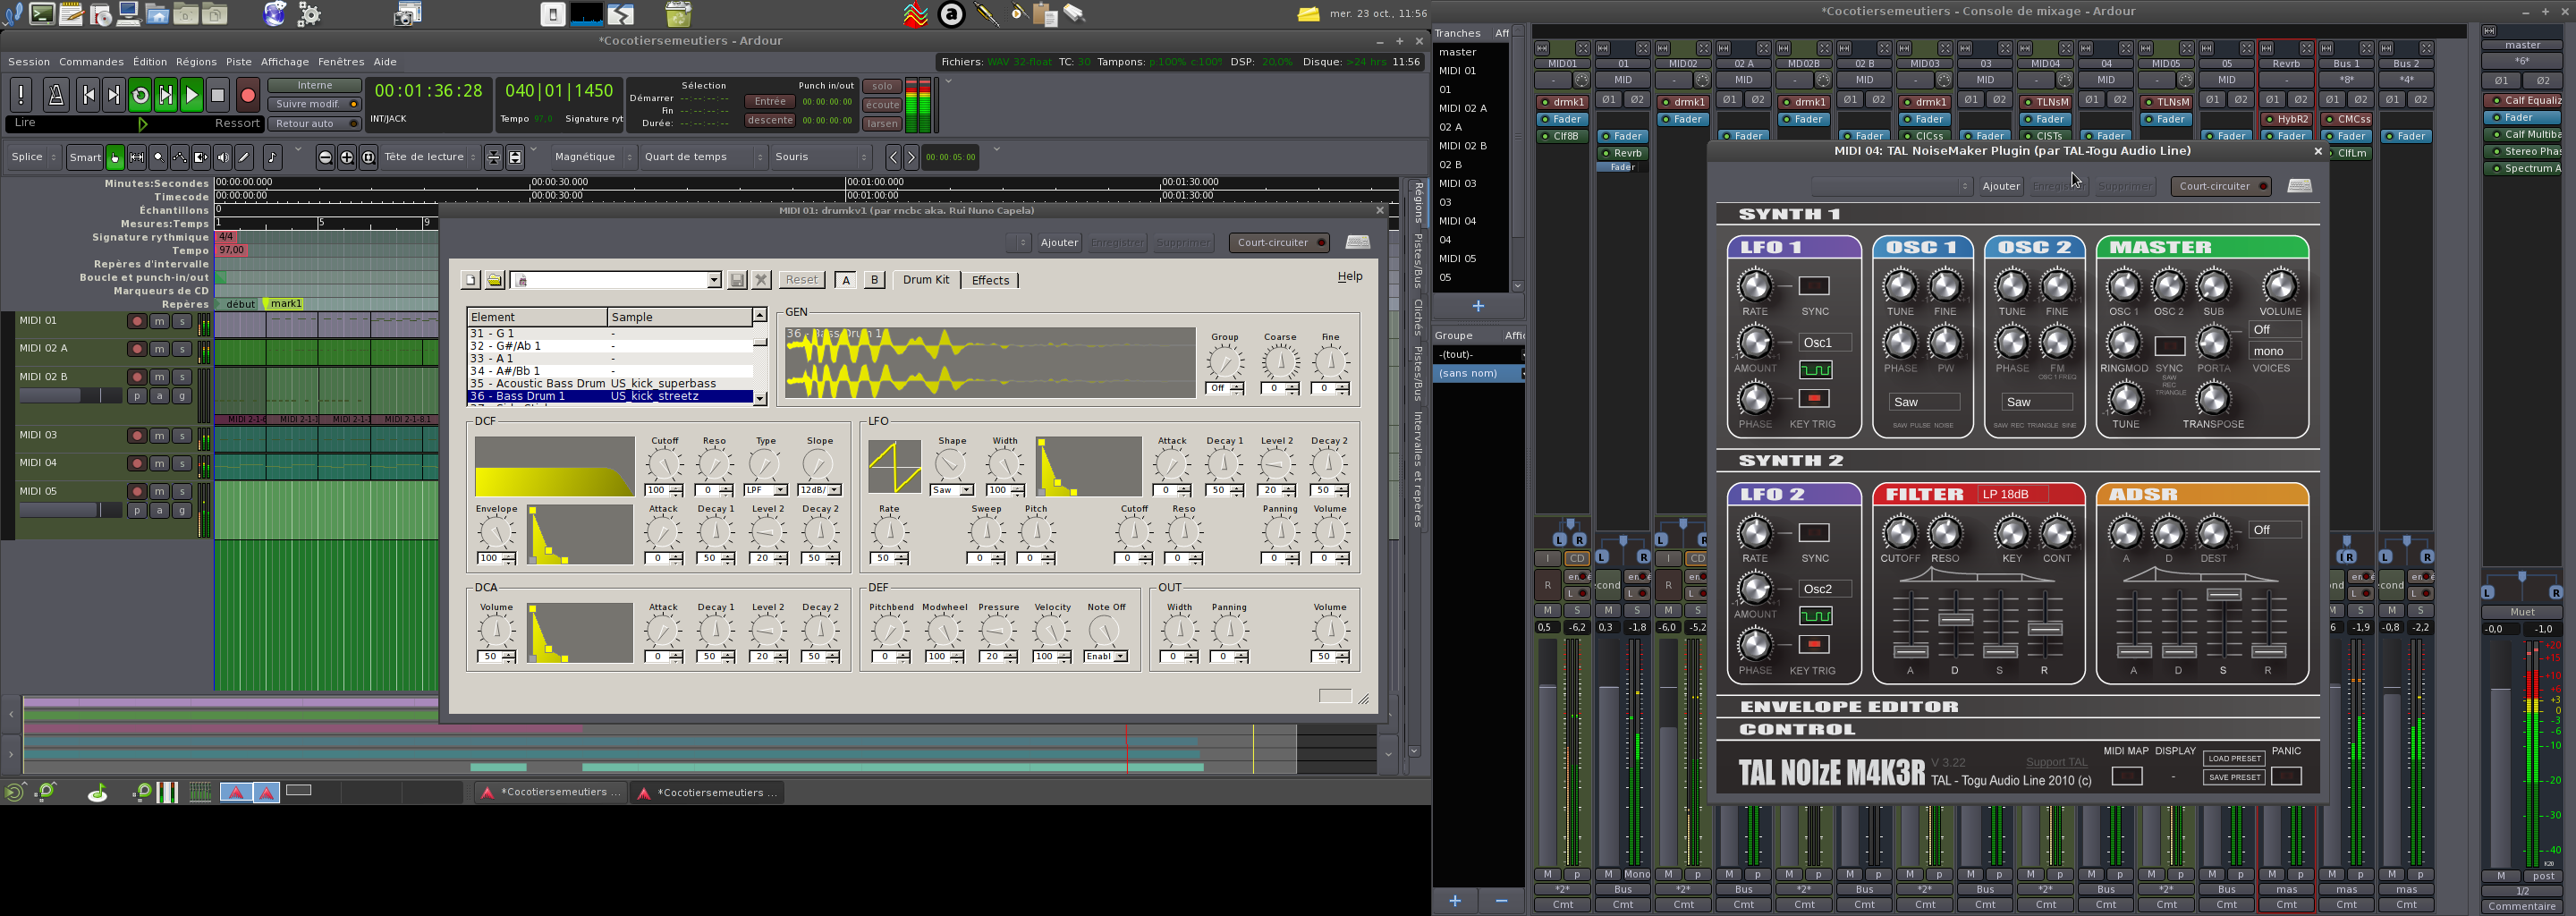Image resolution: width=2576 pixels, height=916 pixels.
Task: Click the LOAD PRESET button
Action: (2233, 759)
